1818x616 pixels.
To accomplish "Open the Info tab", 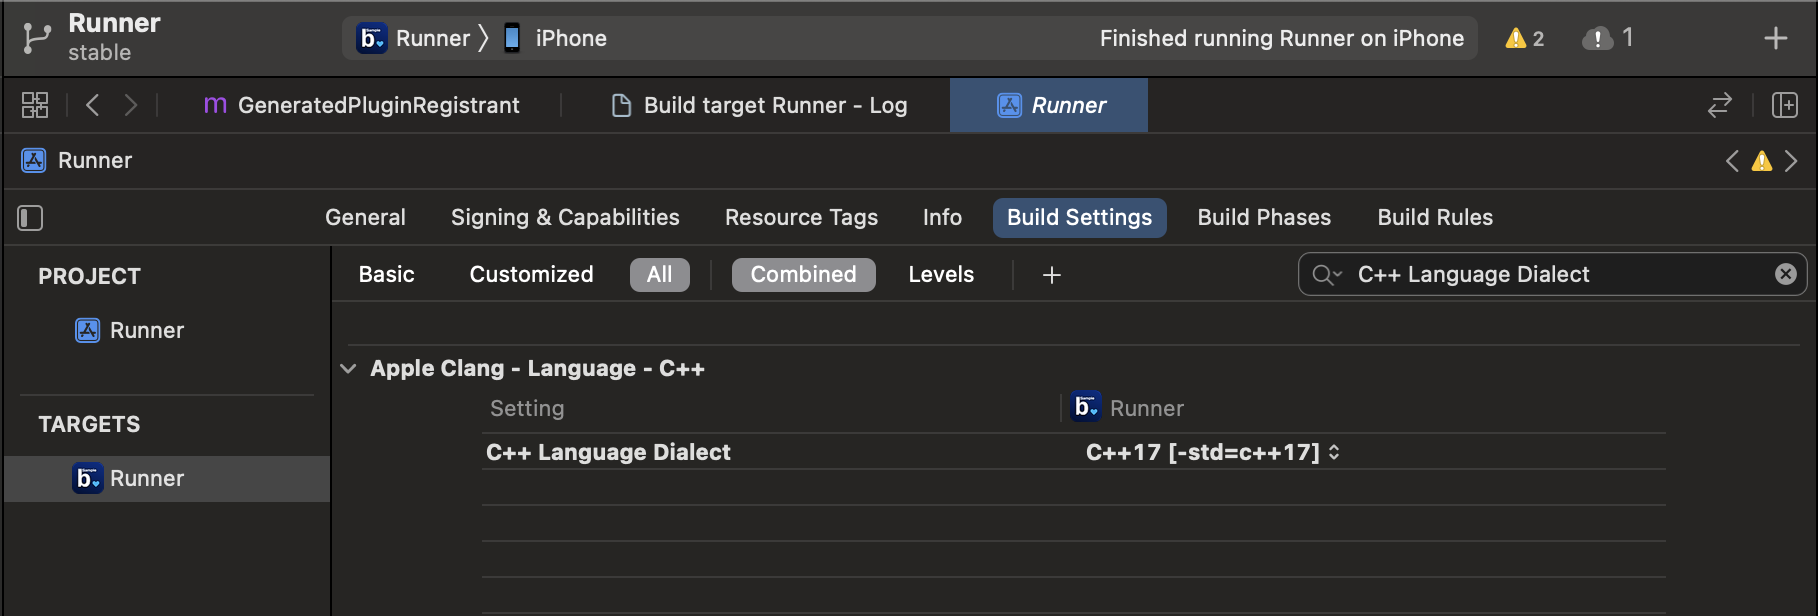I will coord(942,217).
